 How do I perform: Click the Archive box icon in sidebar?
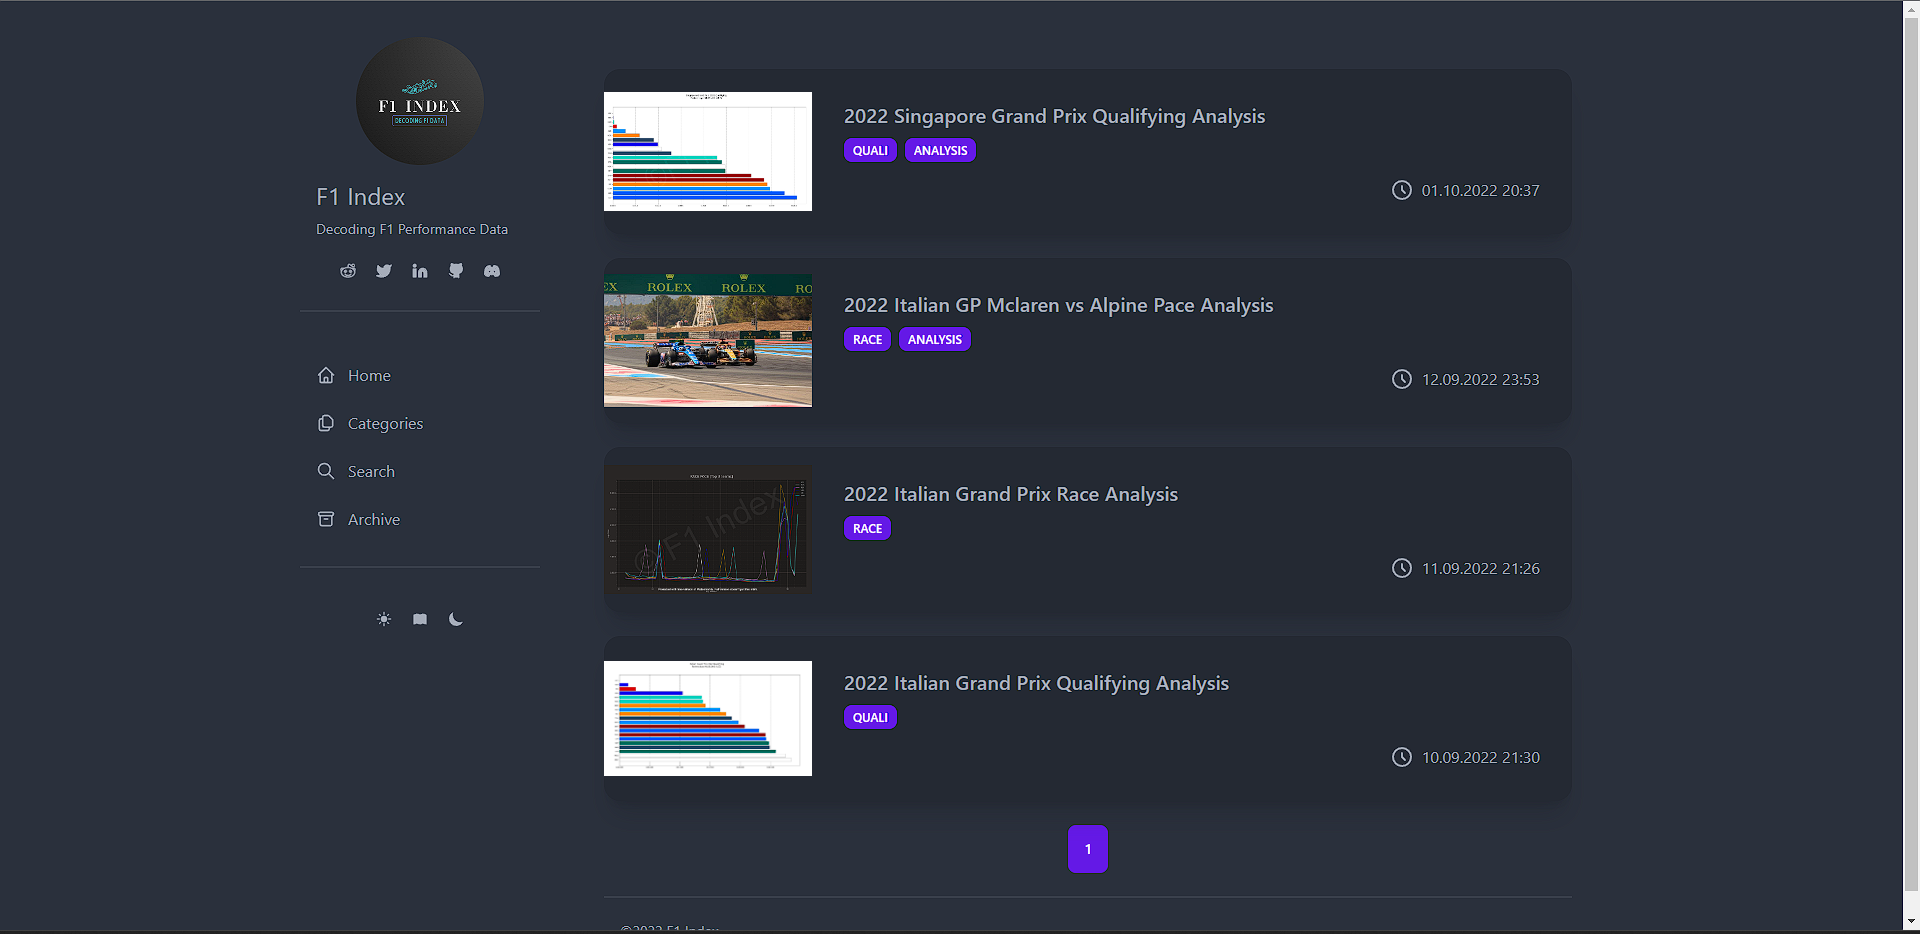point(326,519)
